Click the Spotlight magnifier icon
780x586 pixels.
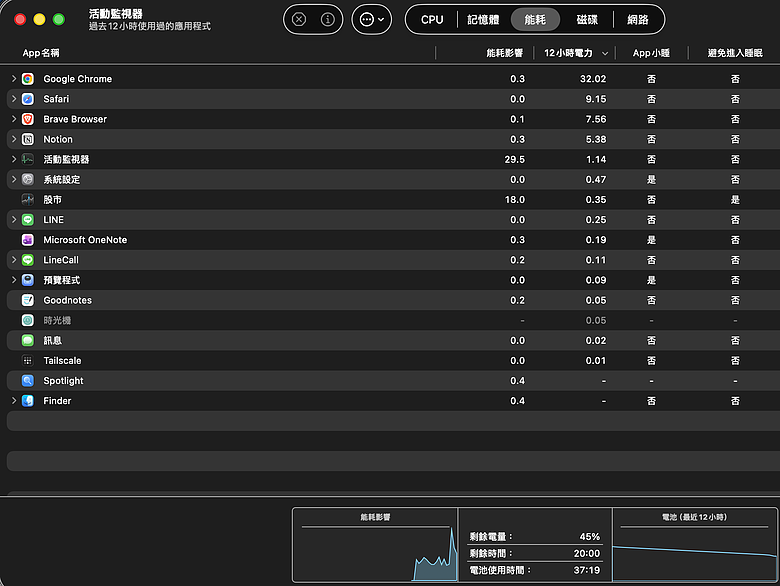[28, 381]
